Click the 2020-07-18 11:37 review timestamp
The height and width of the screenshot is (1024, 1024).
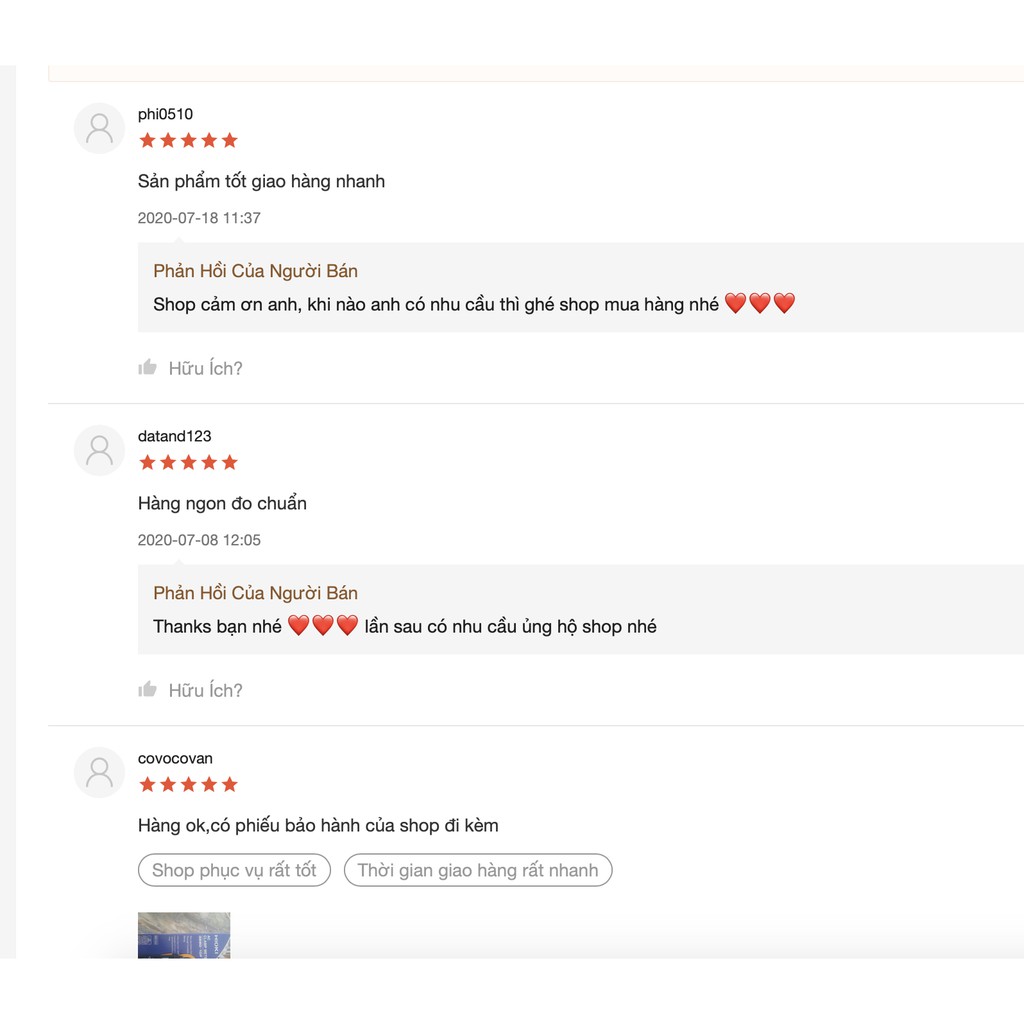(x=199, y=218)
